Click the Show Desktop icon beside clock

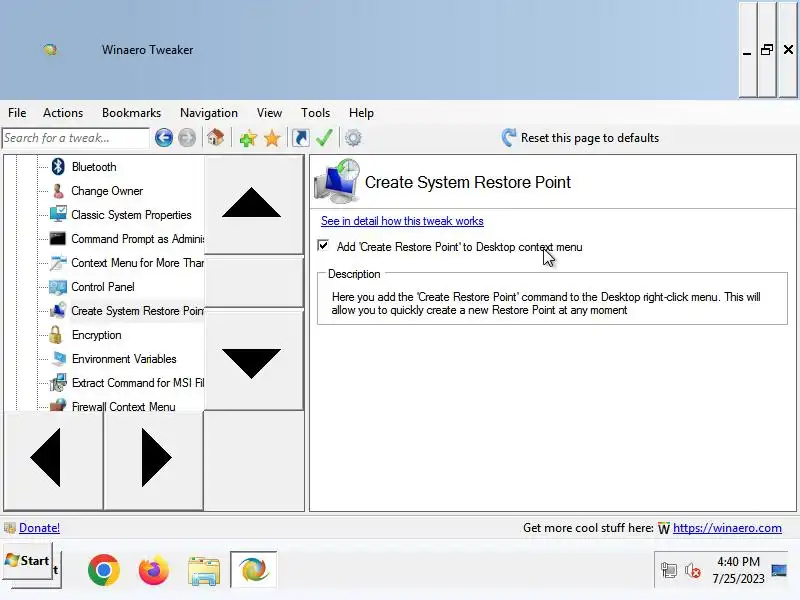(x=779, y=570)
